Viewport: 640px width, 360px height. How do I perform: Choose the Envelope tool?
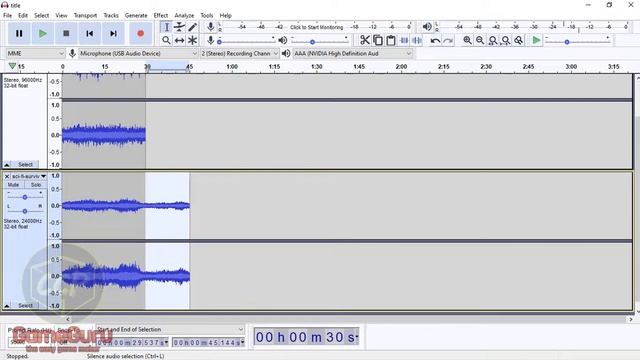click(179, 27)
